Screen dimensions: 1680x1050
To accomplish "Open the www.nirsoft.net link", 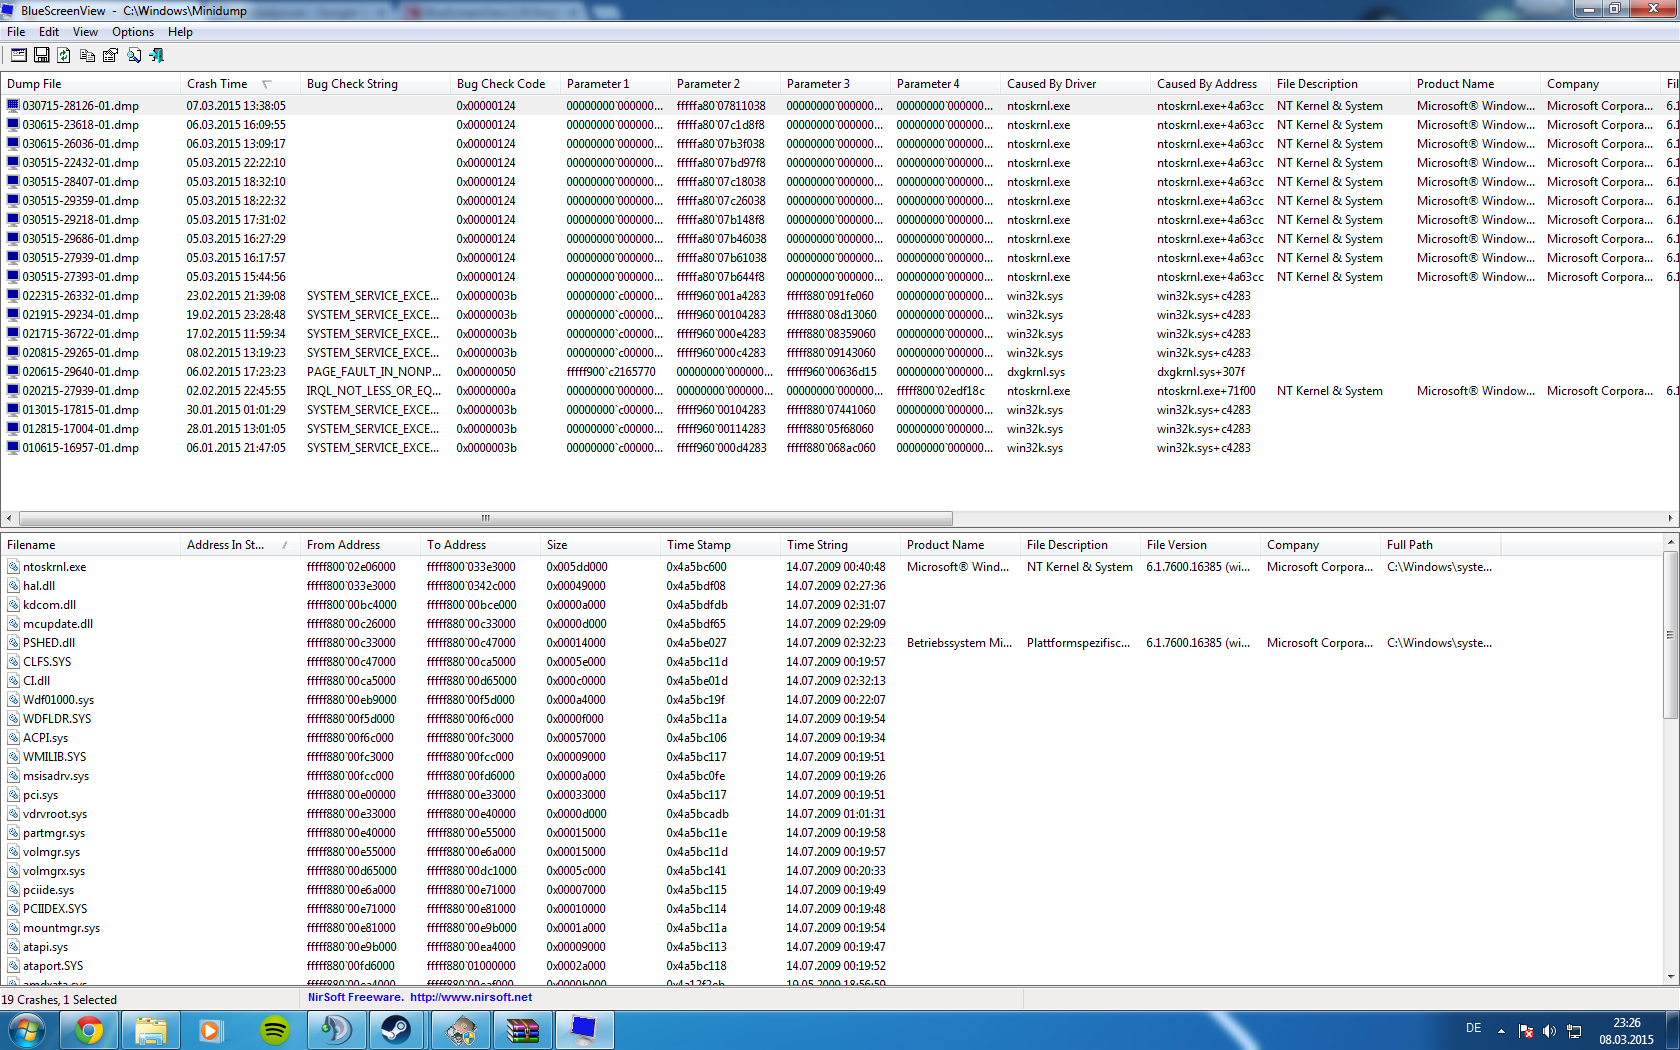I will [471, 997].
